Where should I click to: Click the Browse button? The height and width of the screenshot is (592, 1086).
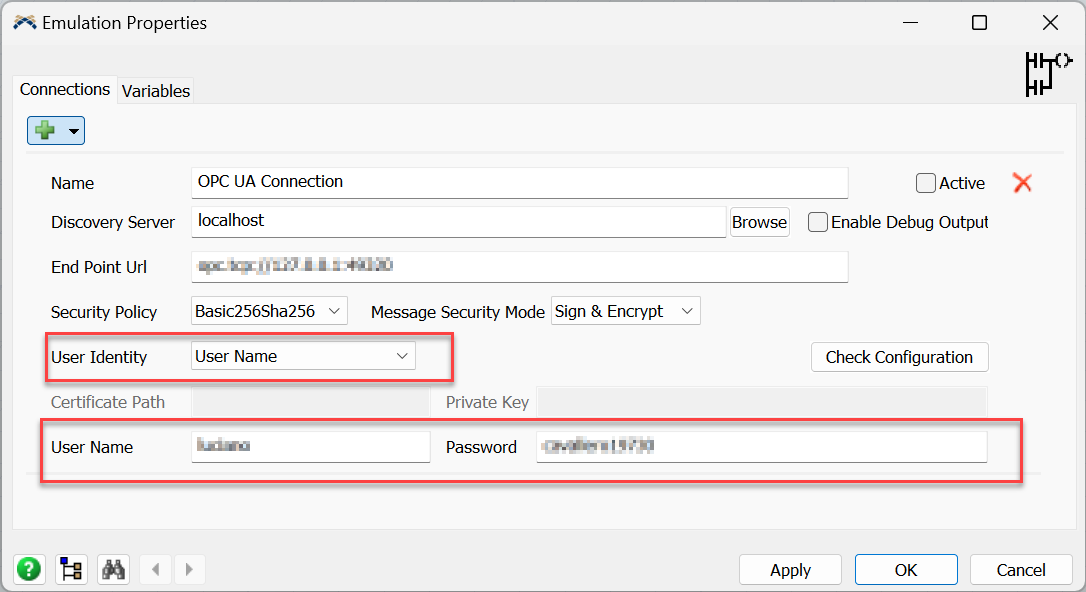point(759,222)
